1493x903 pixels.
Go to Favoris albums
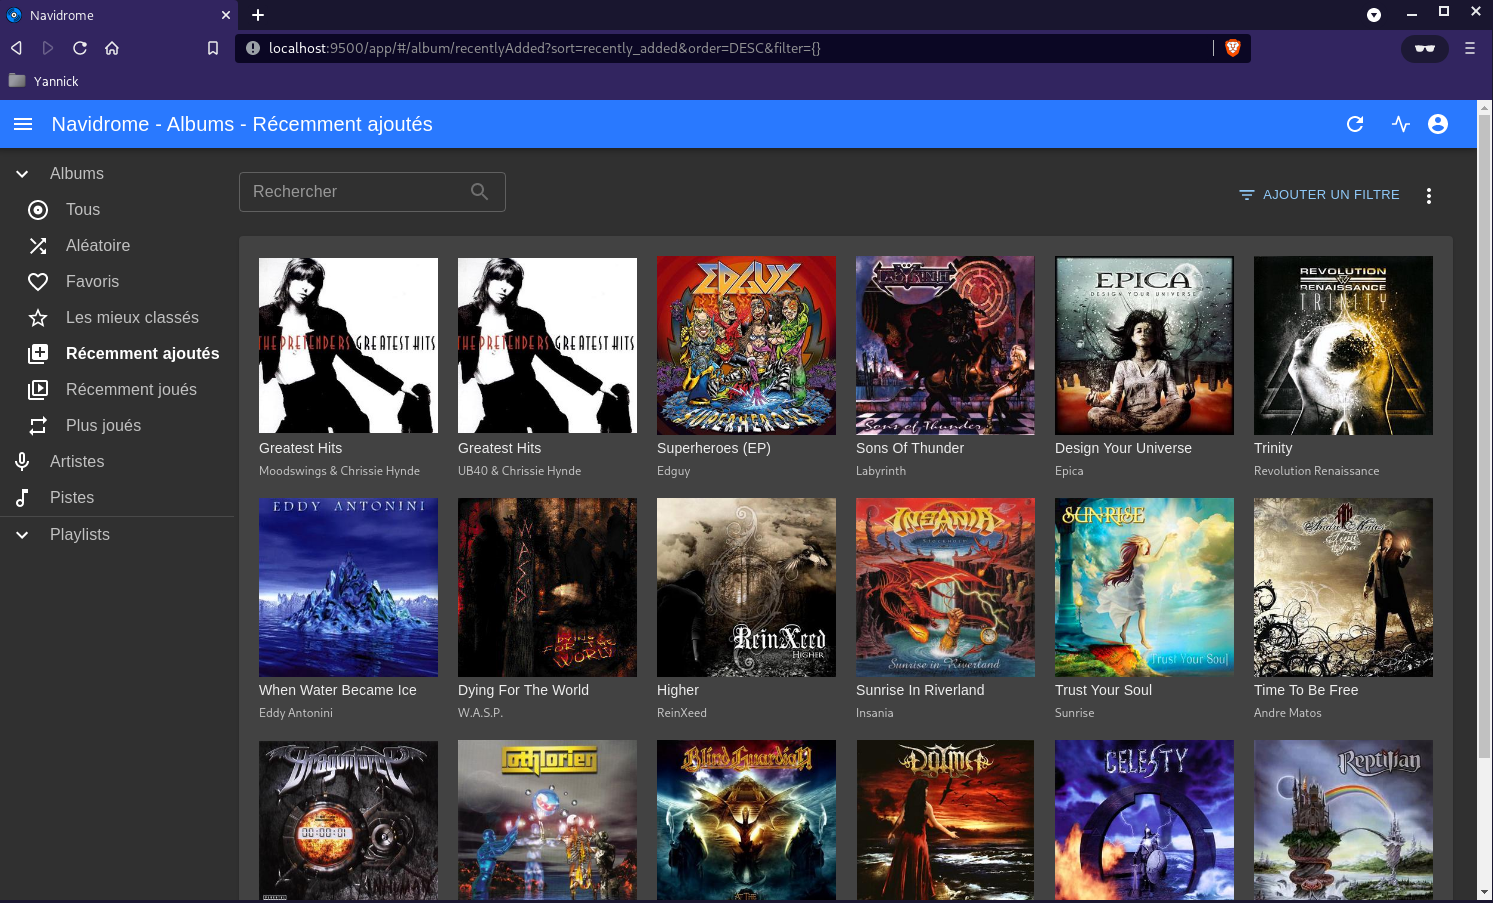pyautogui.click(x=92, y=282)
